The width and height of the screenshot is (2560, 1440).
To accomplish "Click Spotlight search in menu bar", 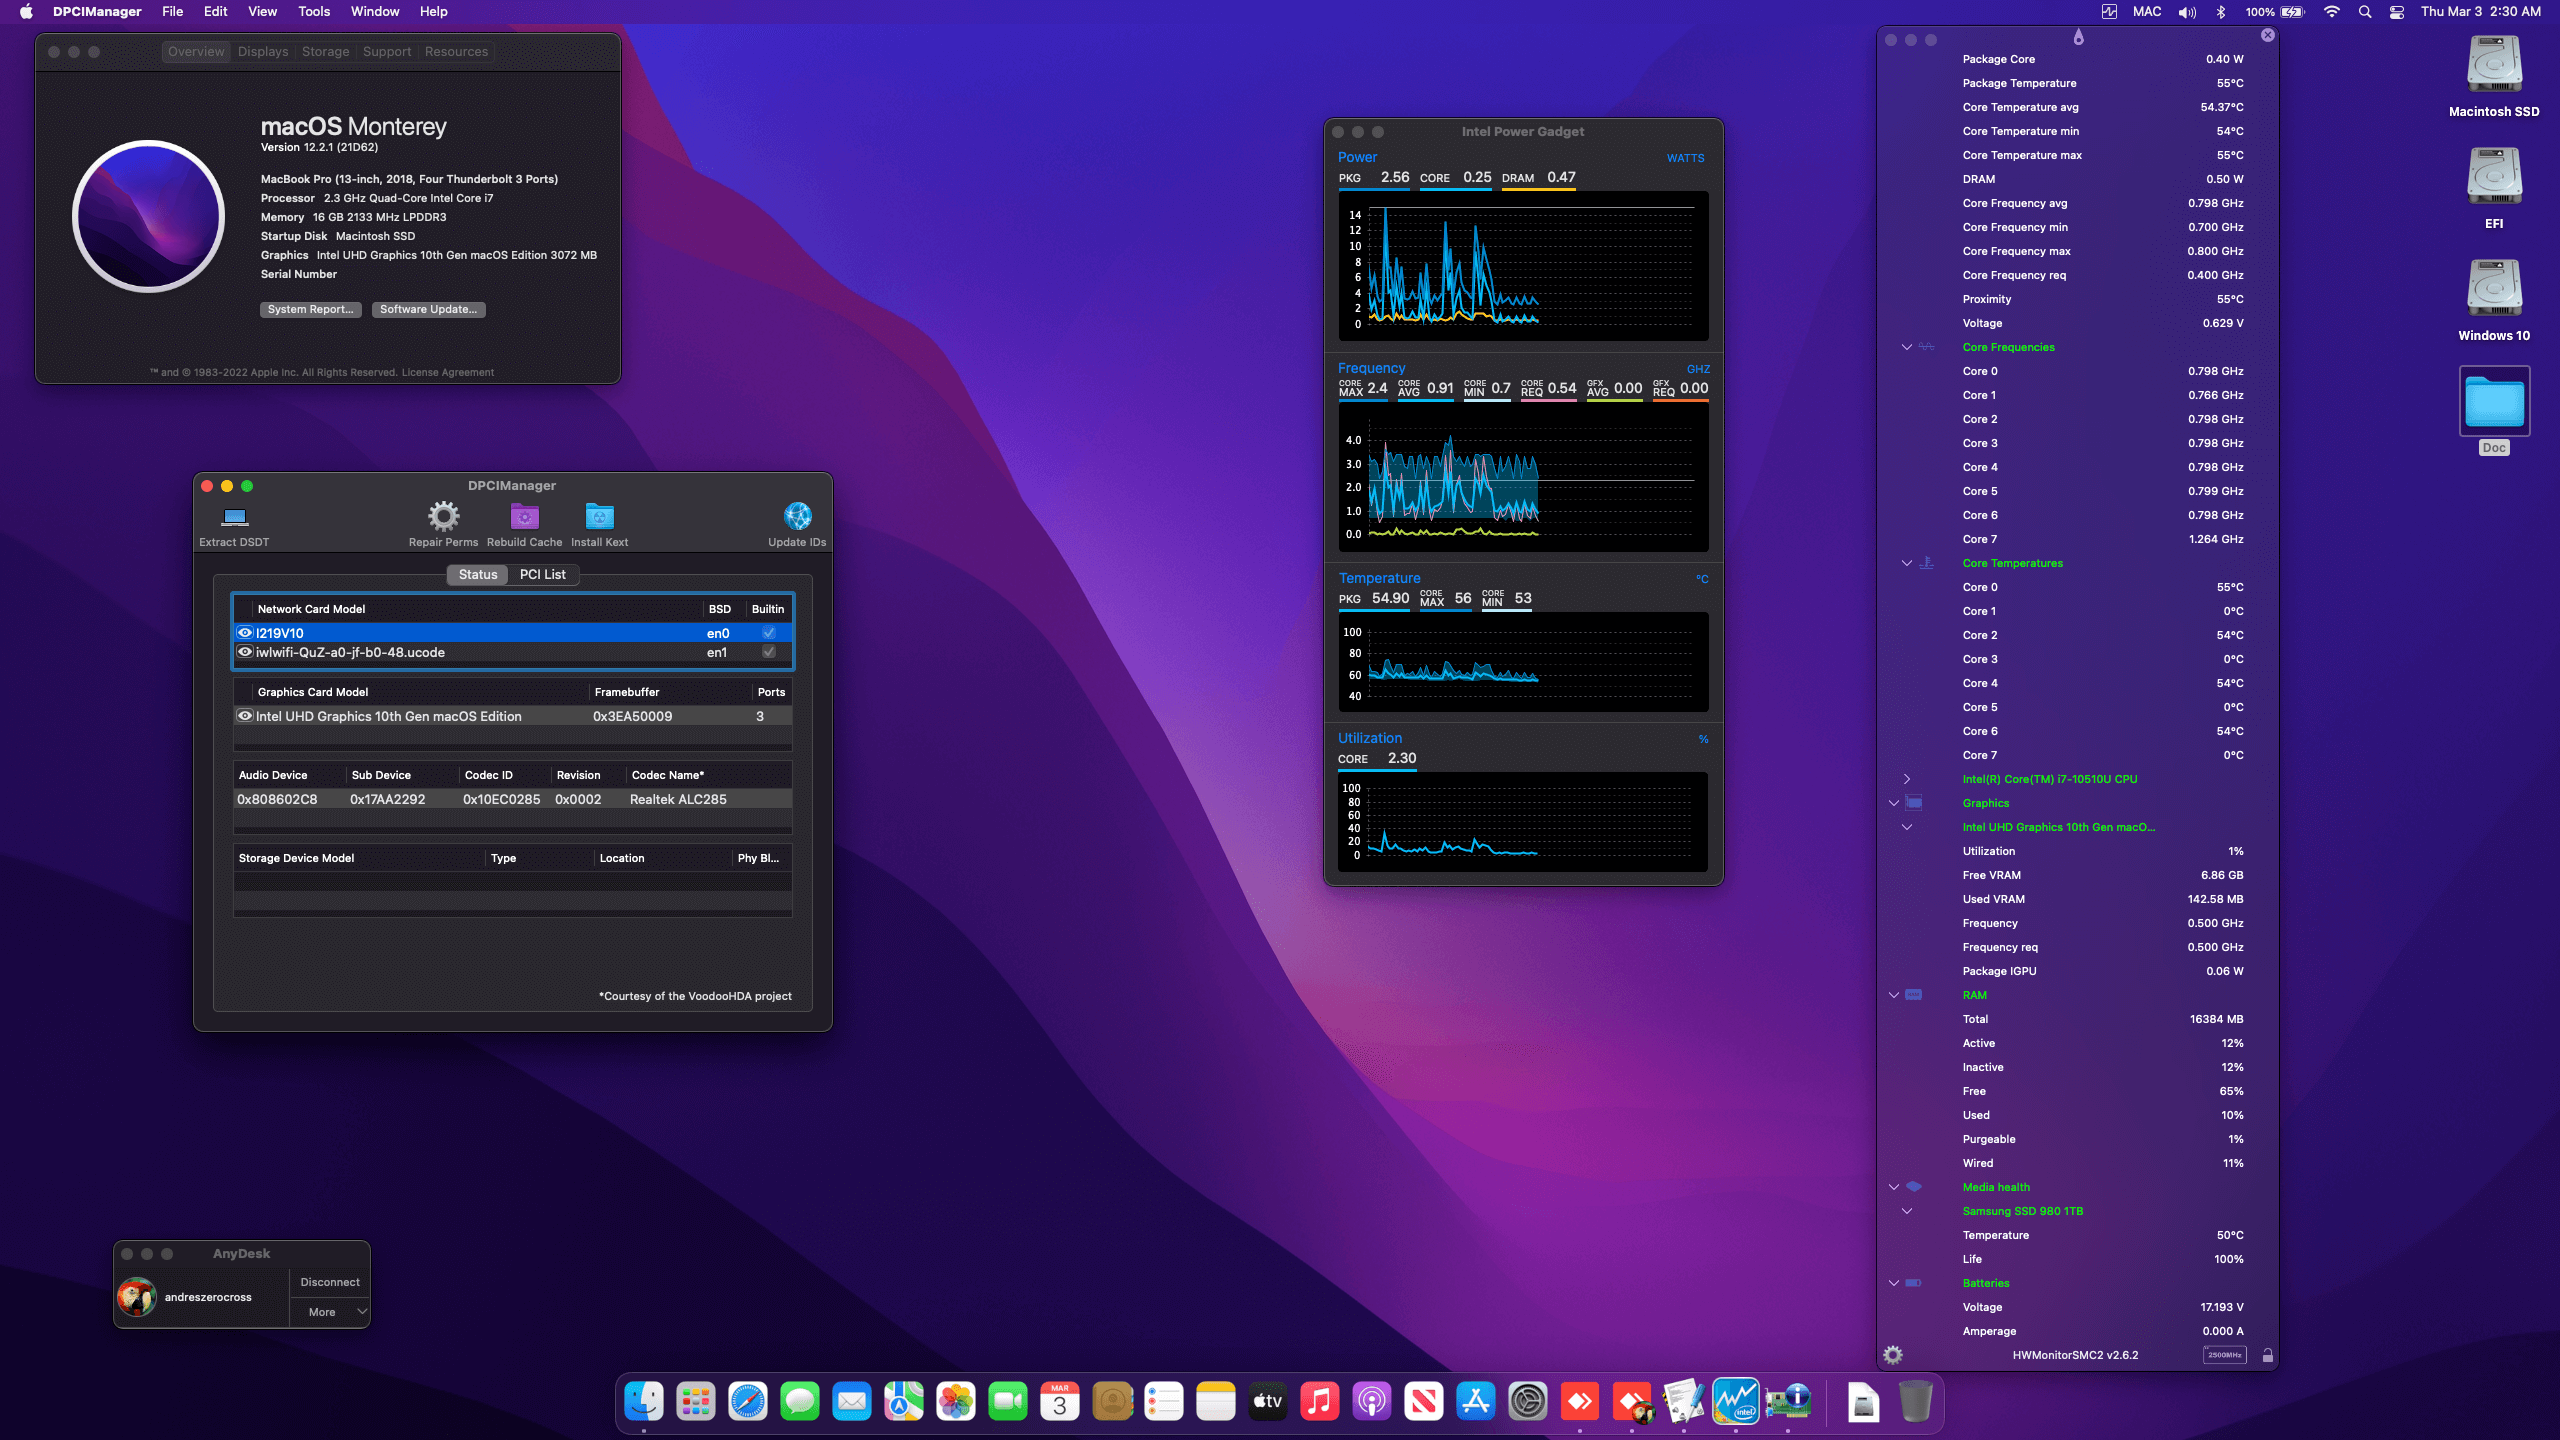I will 2364,12.
